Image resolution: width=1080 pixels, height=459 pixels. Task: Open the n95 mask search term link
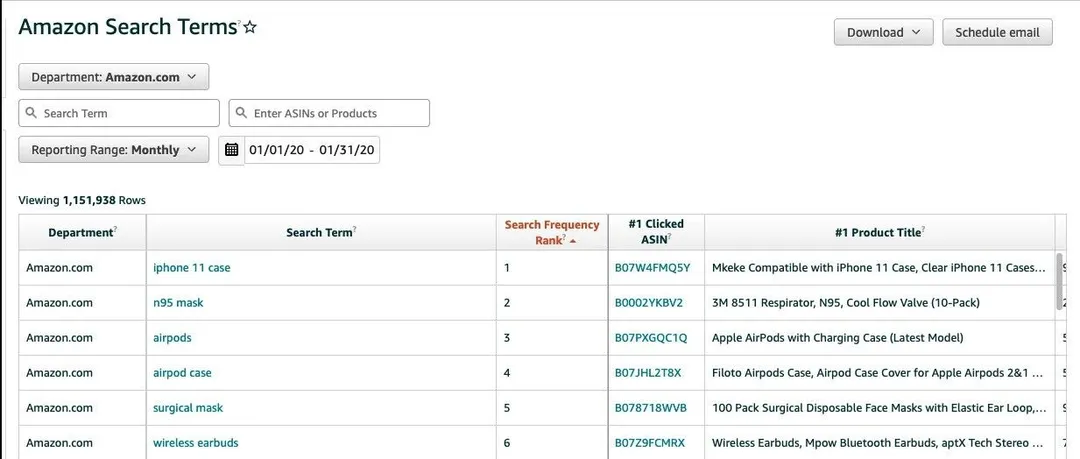(x=178, y=303)
